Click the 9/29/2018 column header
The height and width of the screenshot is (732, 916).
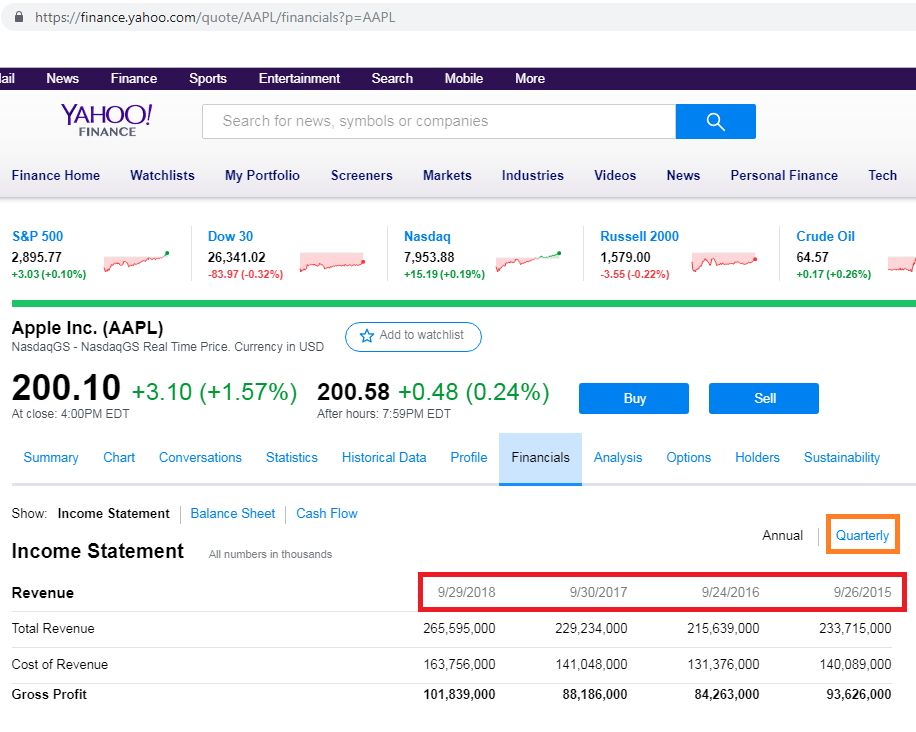tap(466, 592)
